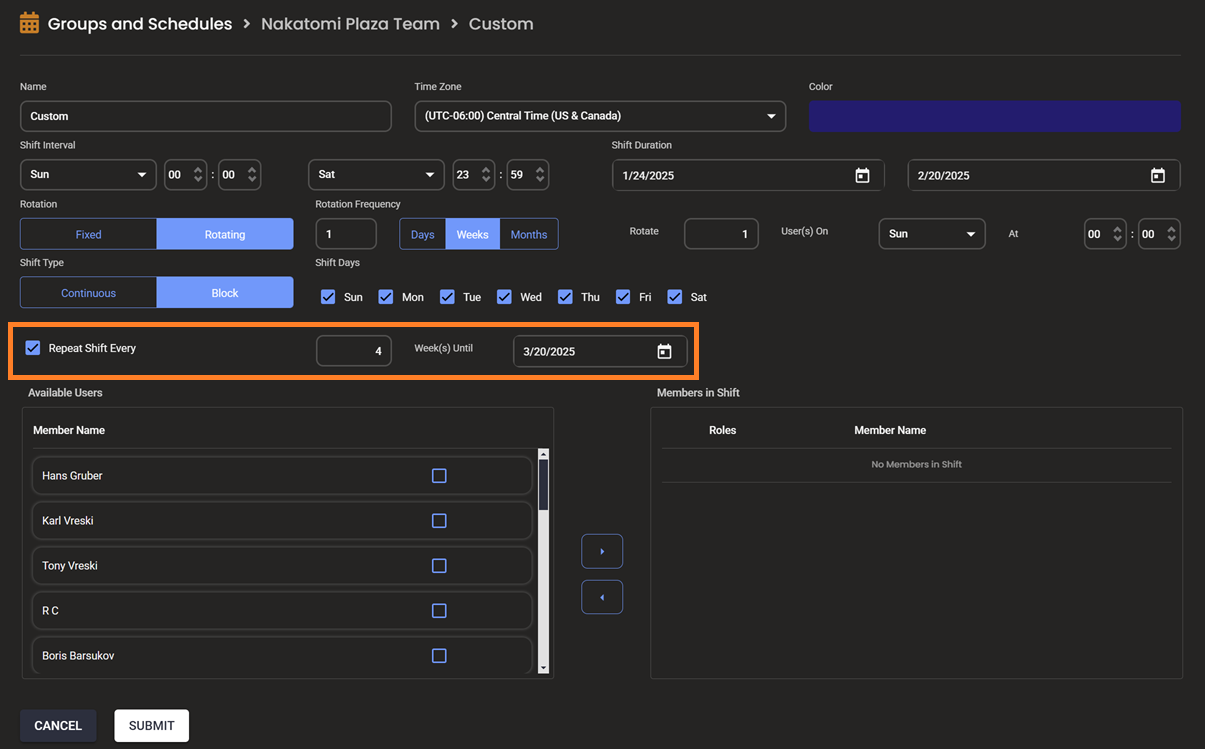Screen dimensions: 1205x749
Task: Uncheck the Repeat Shift Every checkbox
Action: click(33, 348)
